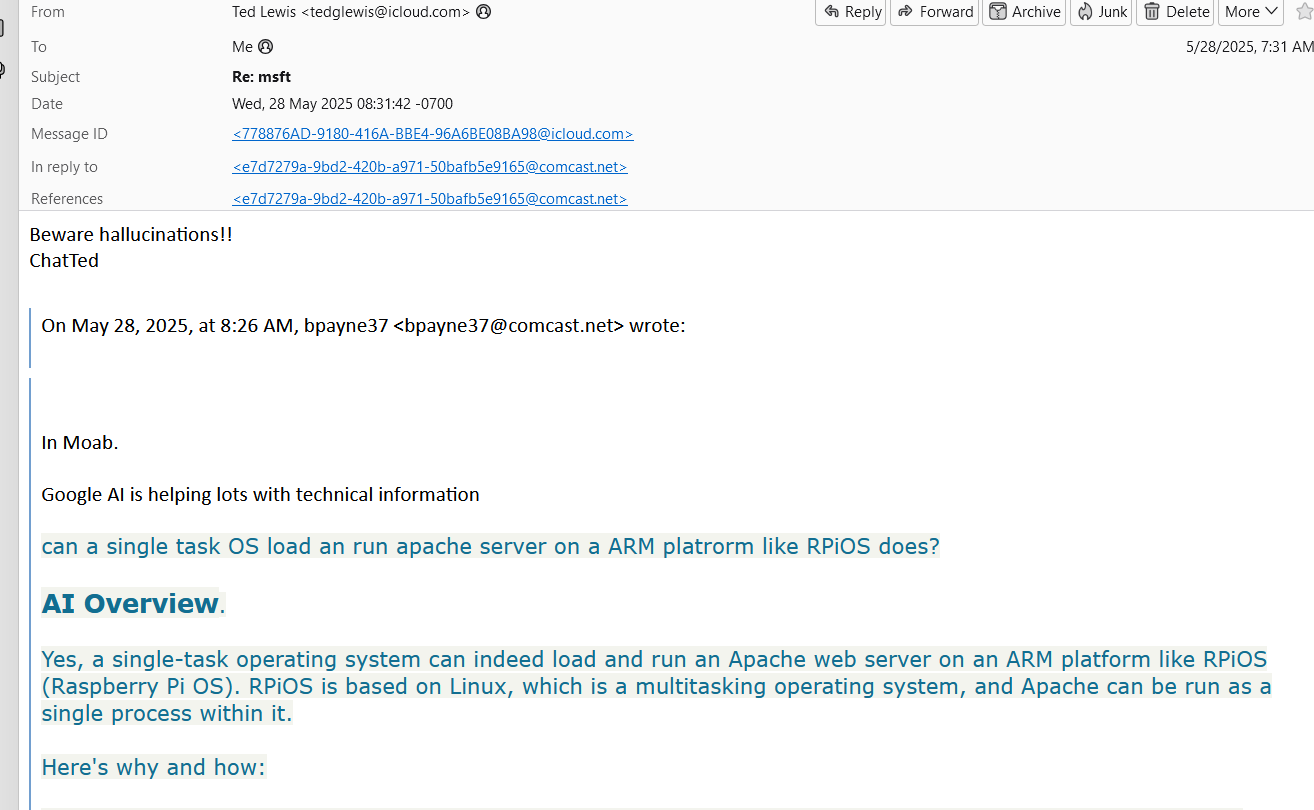
Task: Click the 'Here's why and how:' text
Action: tap(153, 767)
